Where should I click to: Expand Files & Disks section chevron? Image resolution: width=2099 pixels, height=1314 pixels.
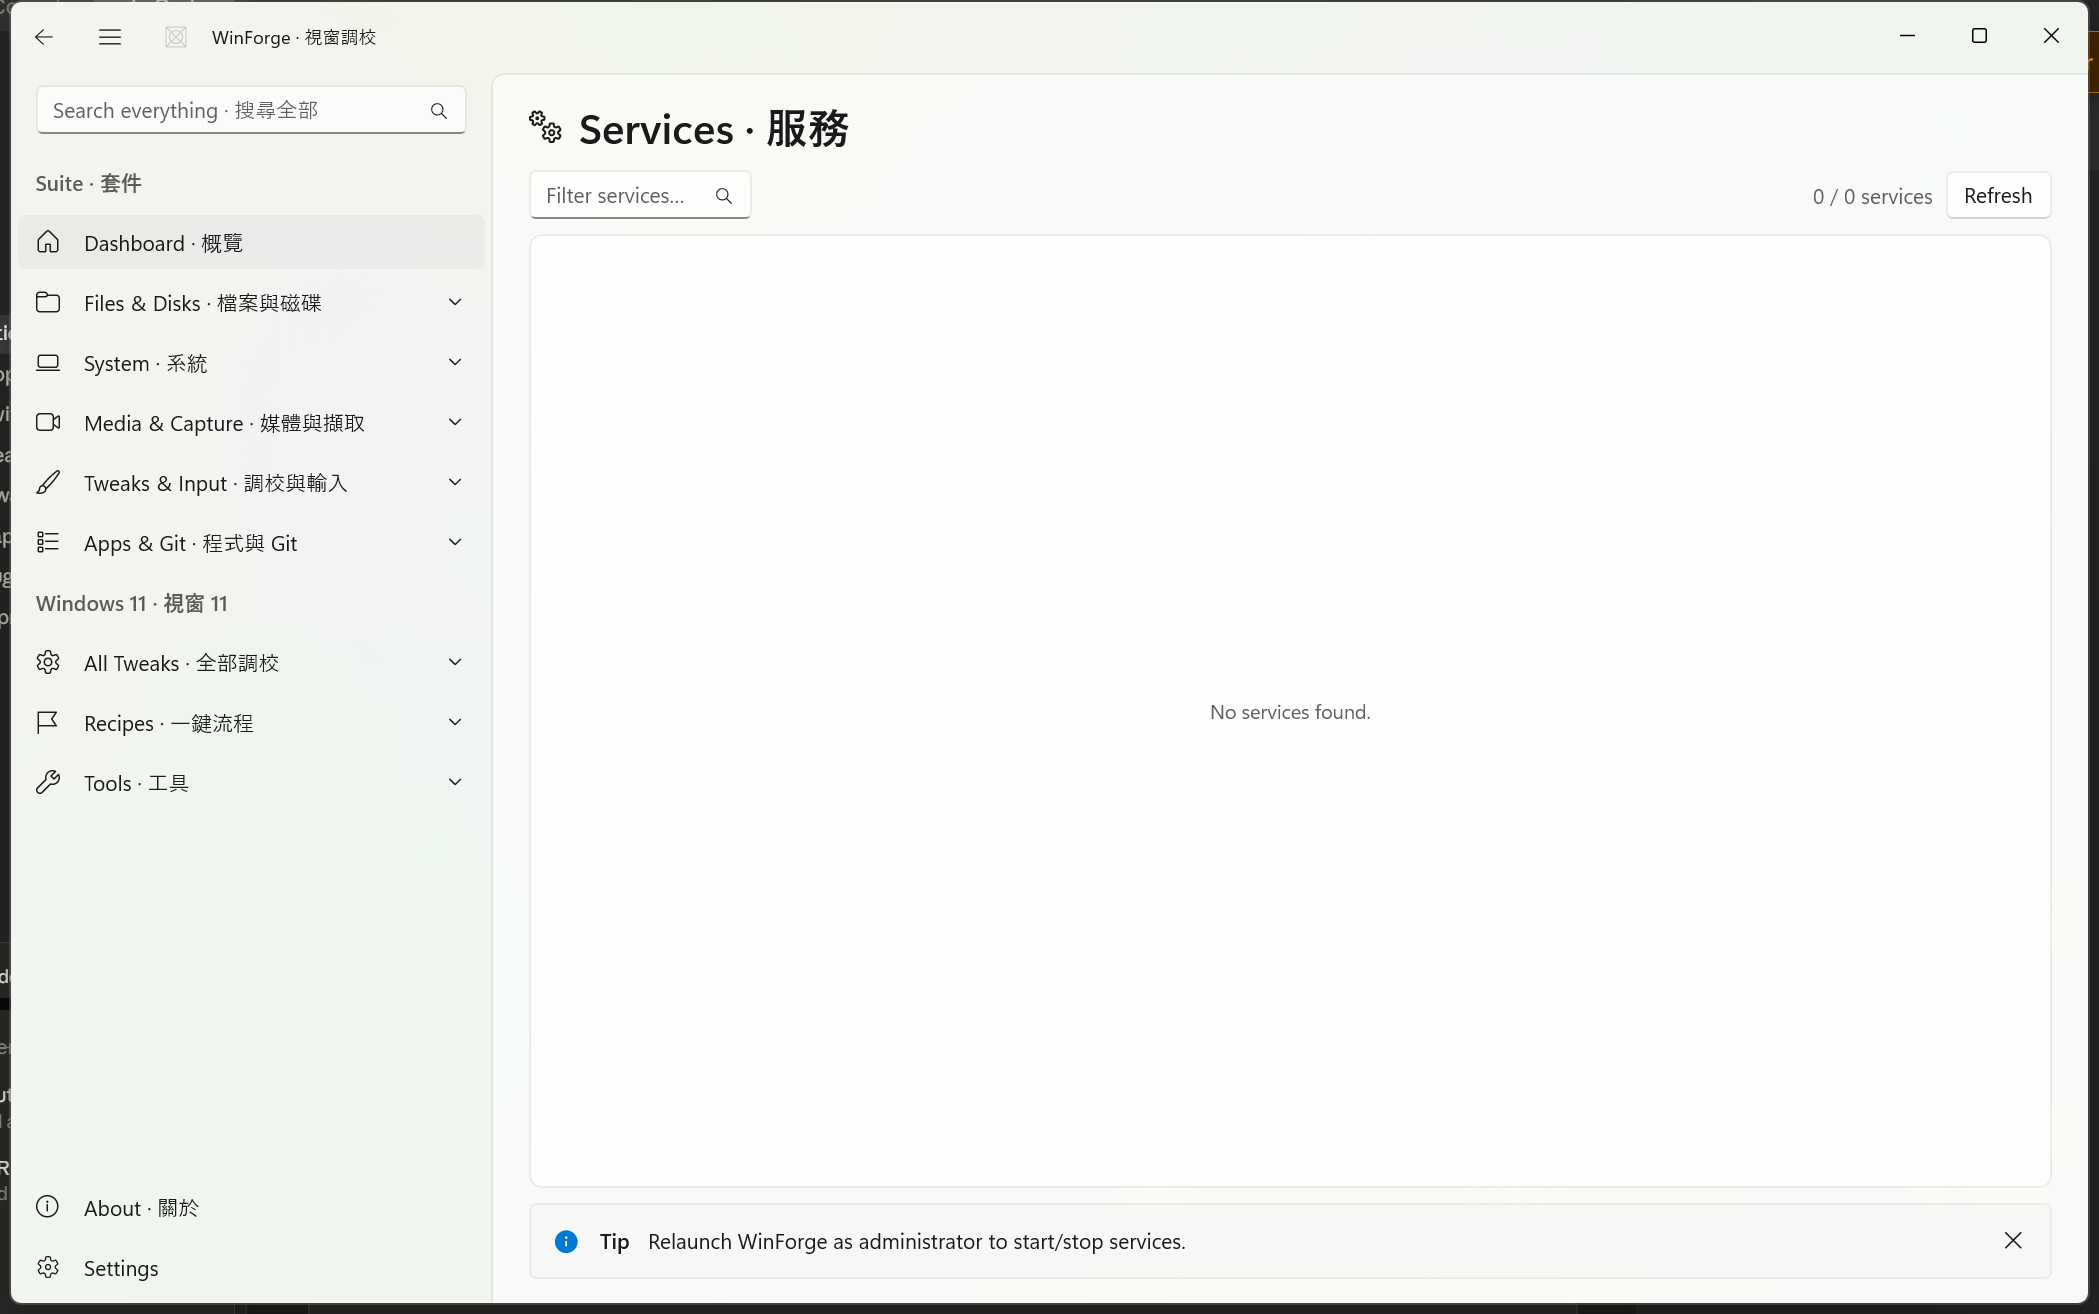pyautogui.click(x=455, y=302)
